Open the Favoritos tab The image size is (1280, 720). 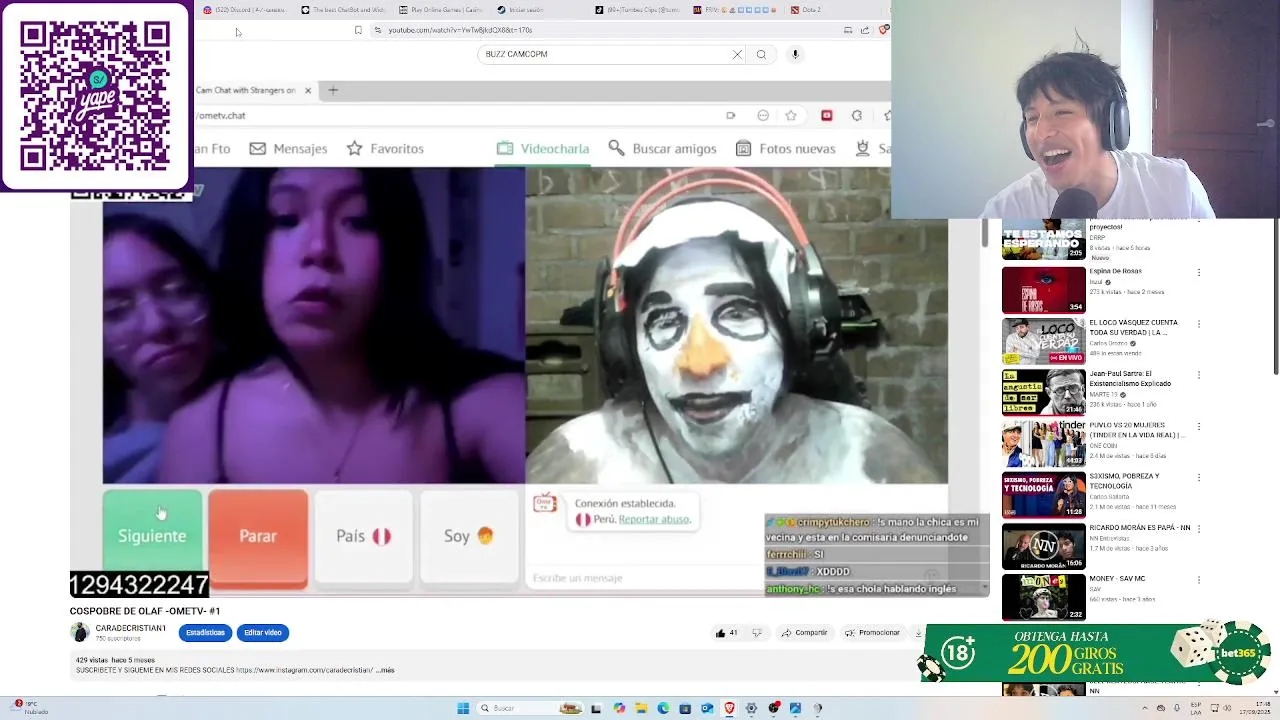coord(385,148)
